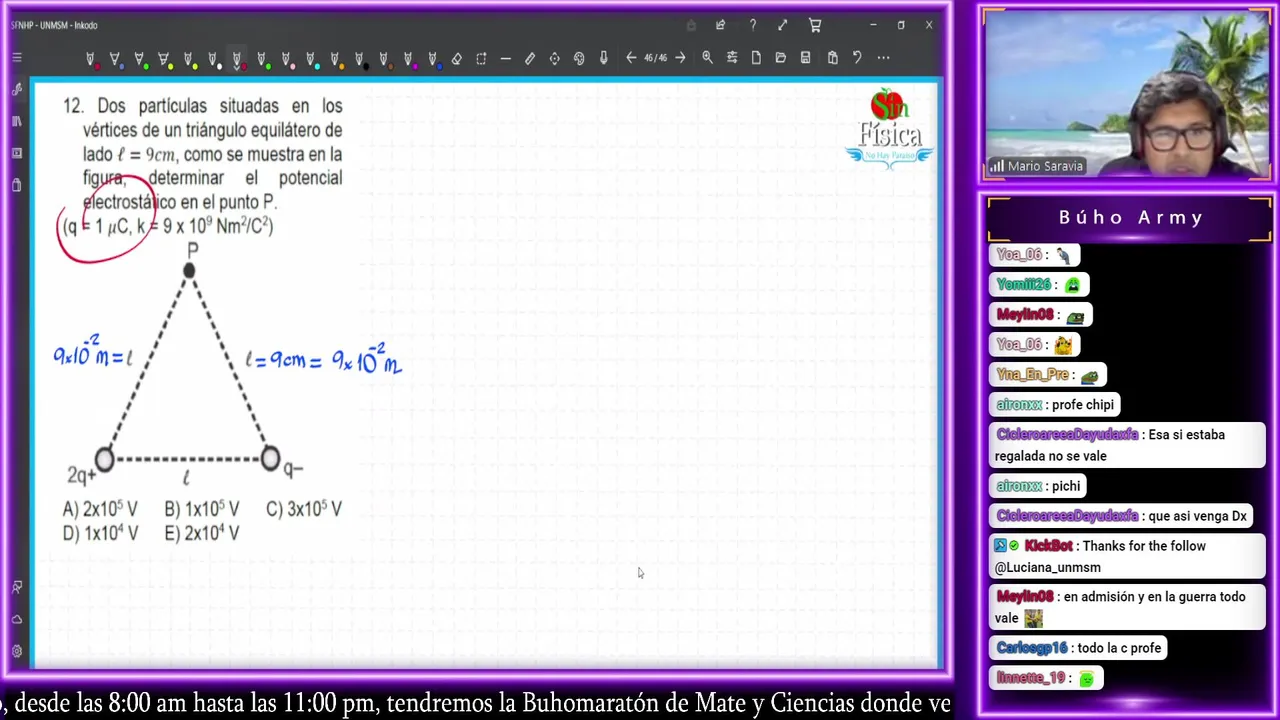Select the Eraser tool
The width and height of the screenshot is (1280, 720).
[x=457, y=59]
